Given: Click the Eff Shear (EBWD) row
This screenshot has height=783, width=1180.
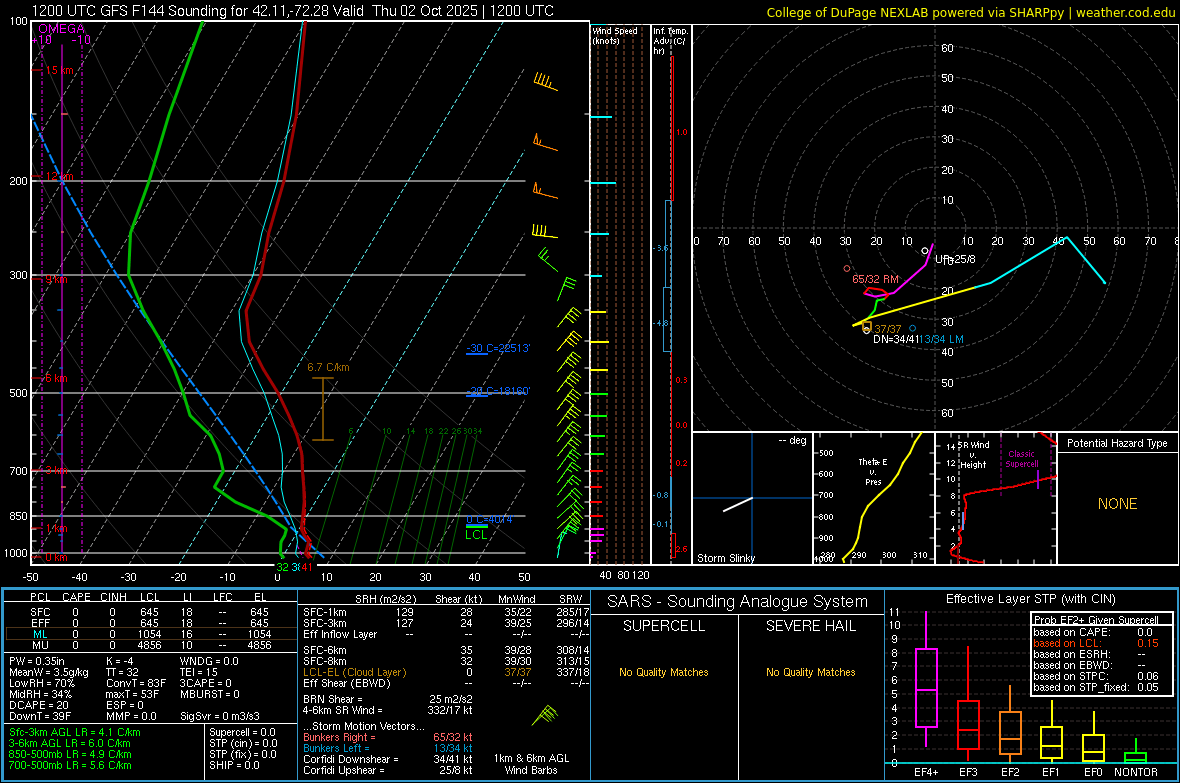Looking at the screenshot, I should 446,684.
